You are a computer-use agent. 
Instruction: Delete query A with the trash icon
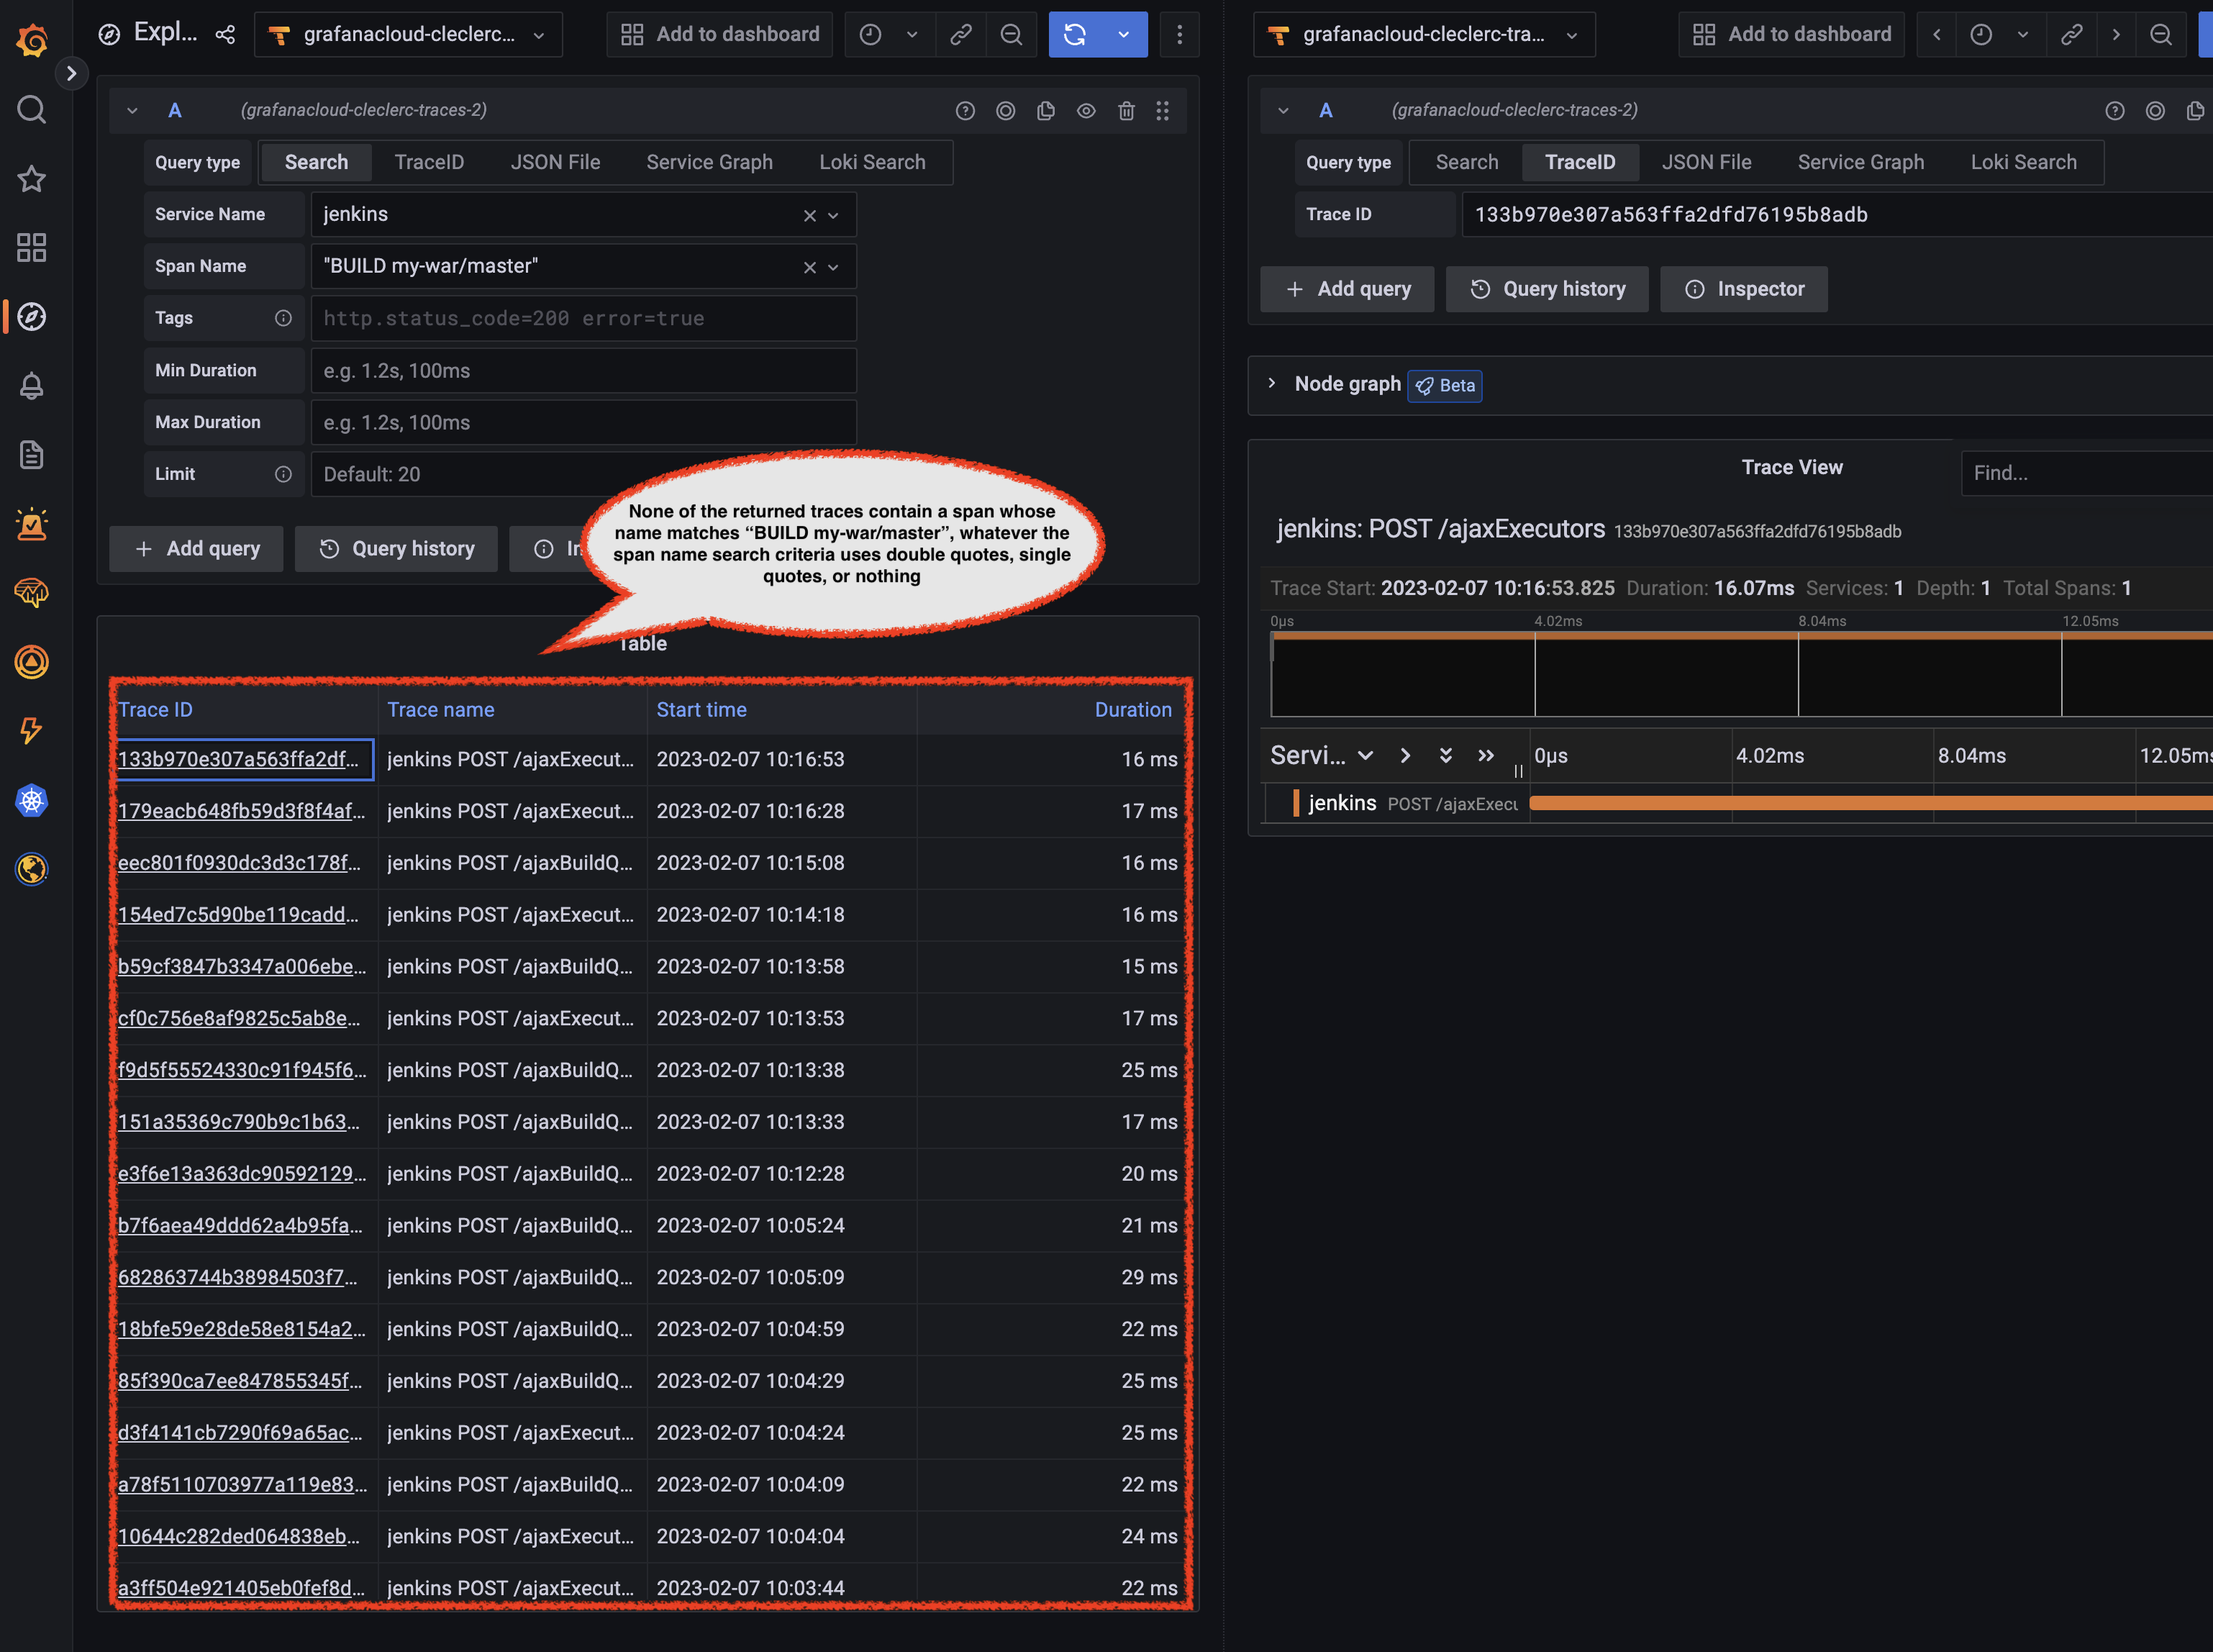coord(1126,110)
